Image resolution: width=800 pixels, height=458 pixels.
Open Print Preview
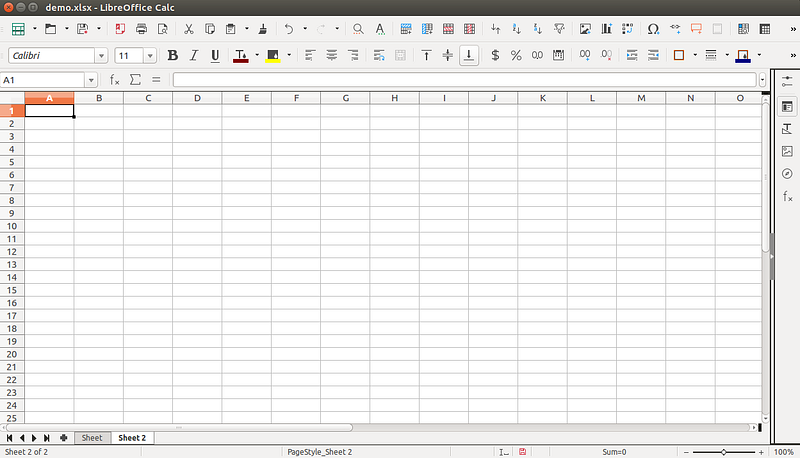pyautogui.click(x=163, y=29)
